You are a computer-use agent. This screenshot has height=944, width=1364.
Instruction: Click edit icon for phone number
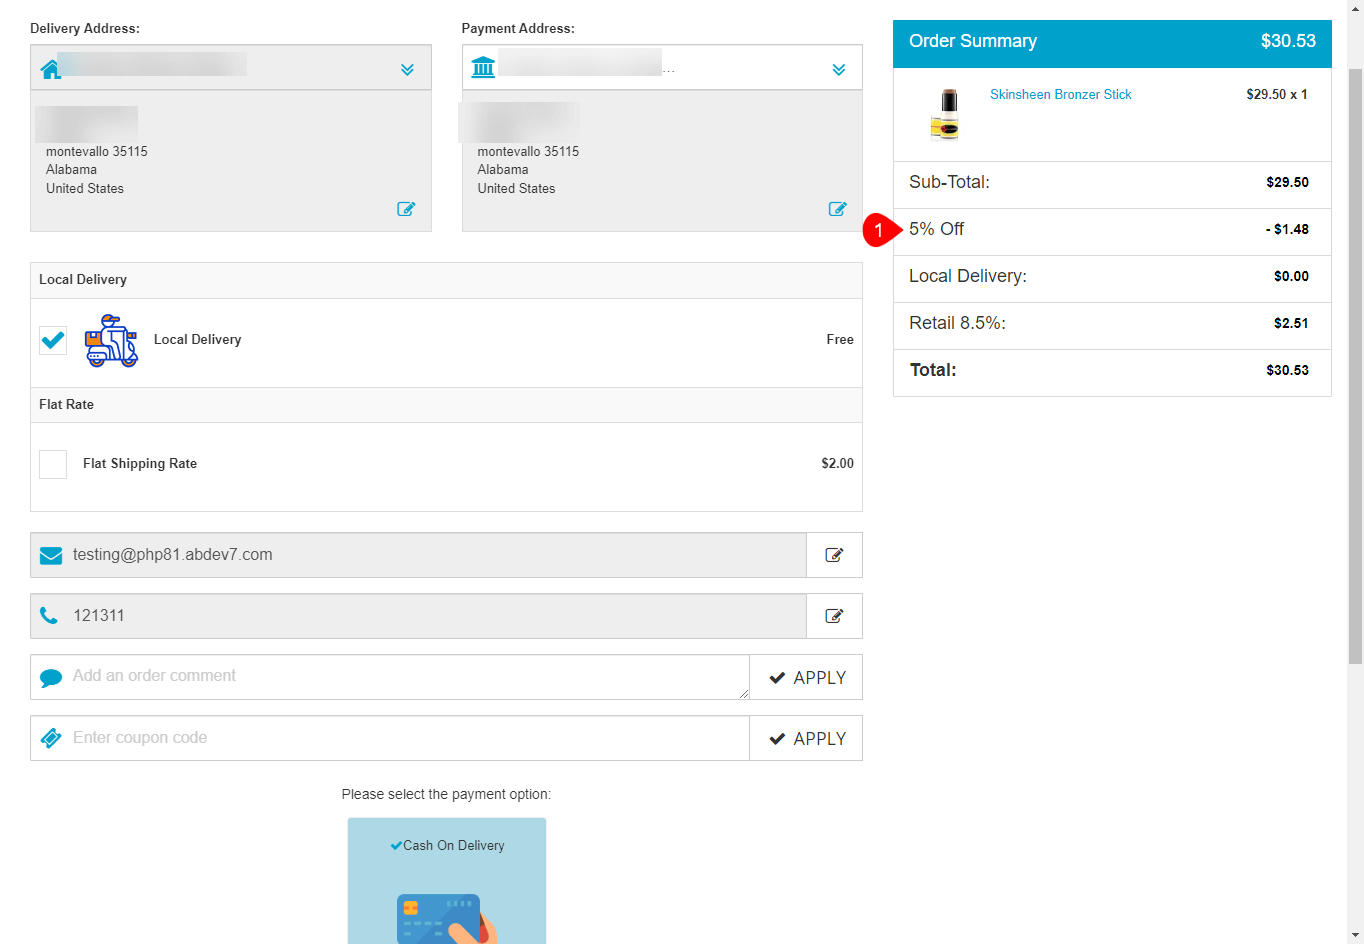click(x=834, y=616)
